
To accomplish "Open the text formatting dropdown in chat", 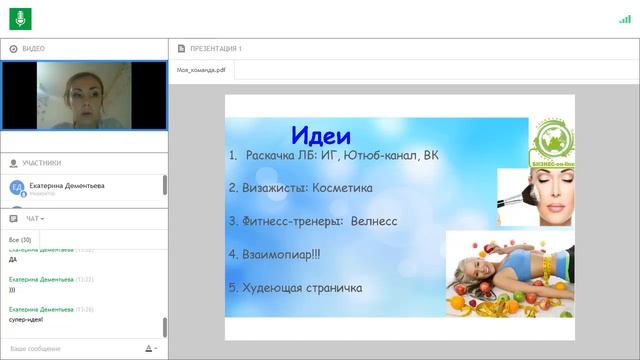I will coord(151,349).
